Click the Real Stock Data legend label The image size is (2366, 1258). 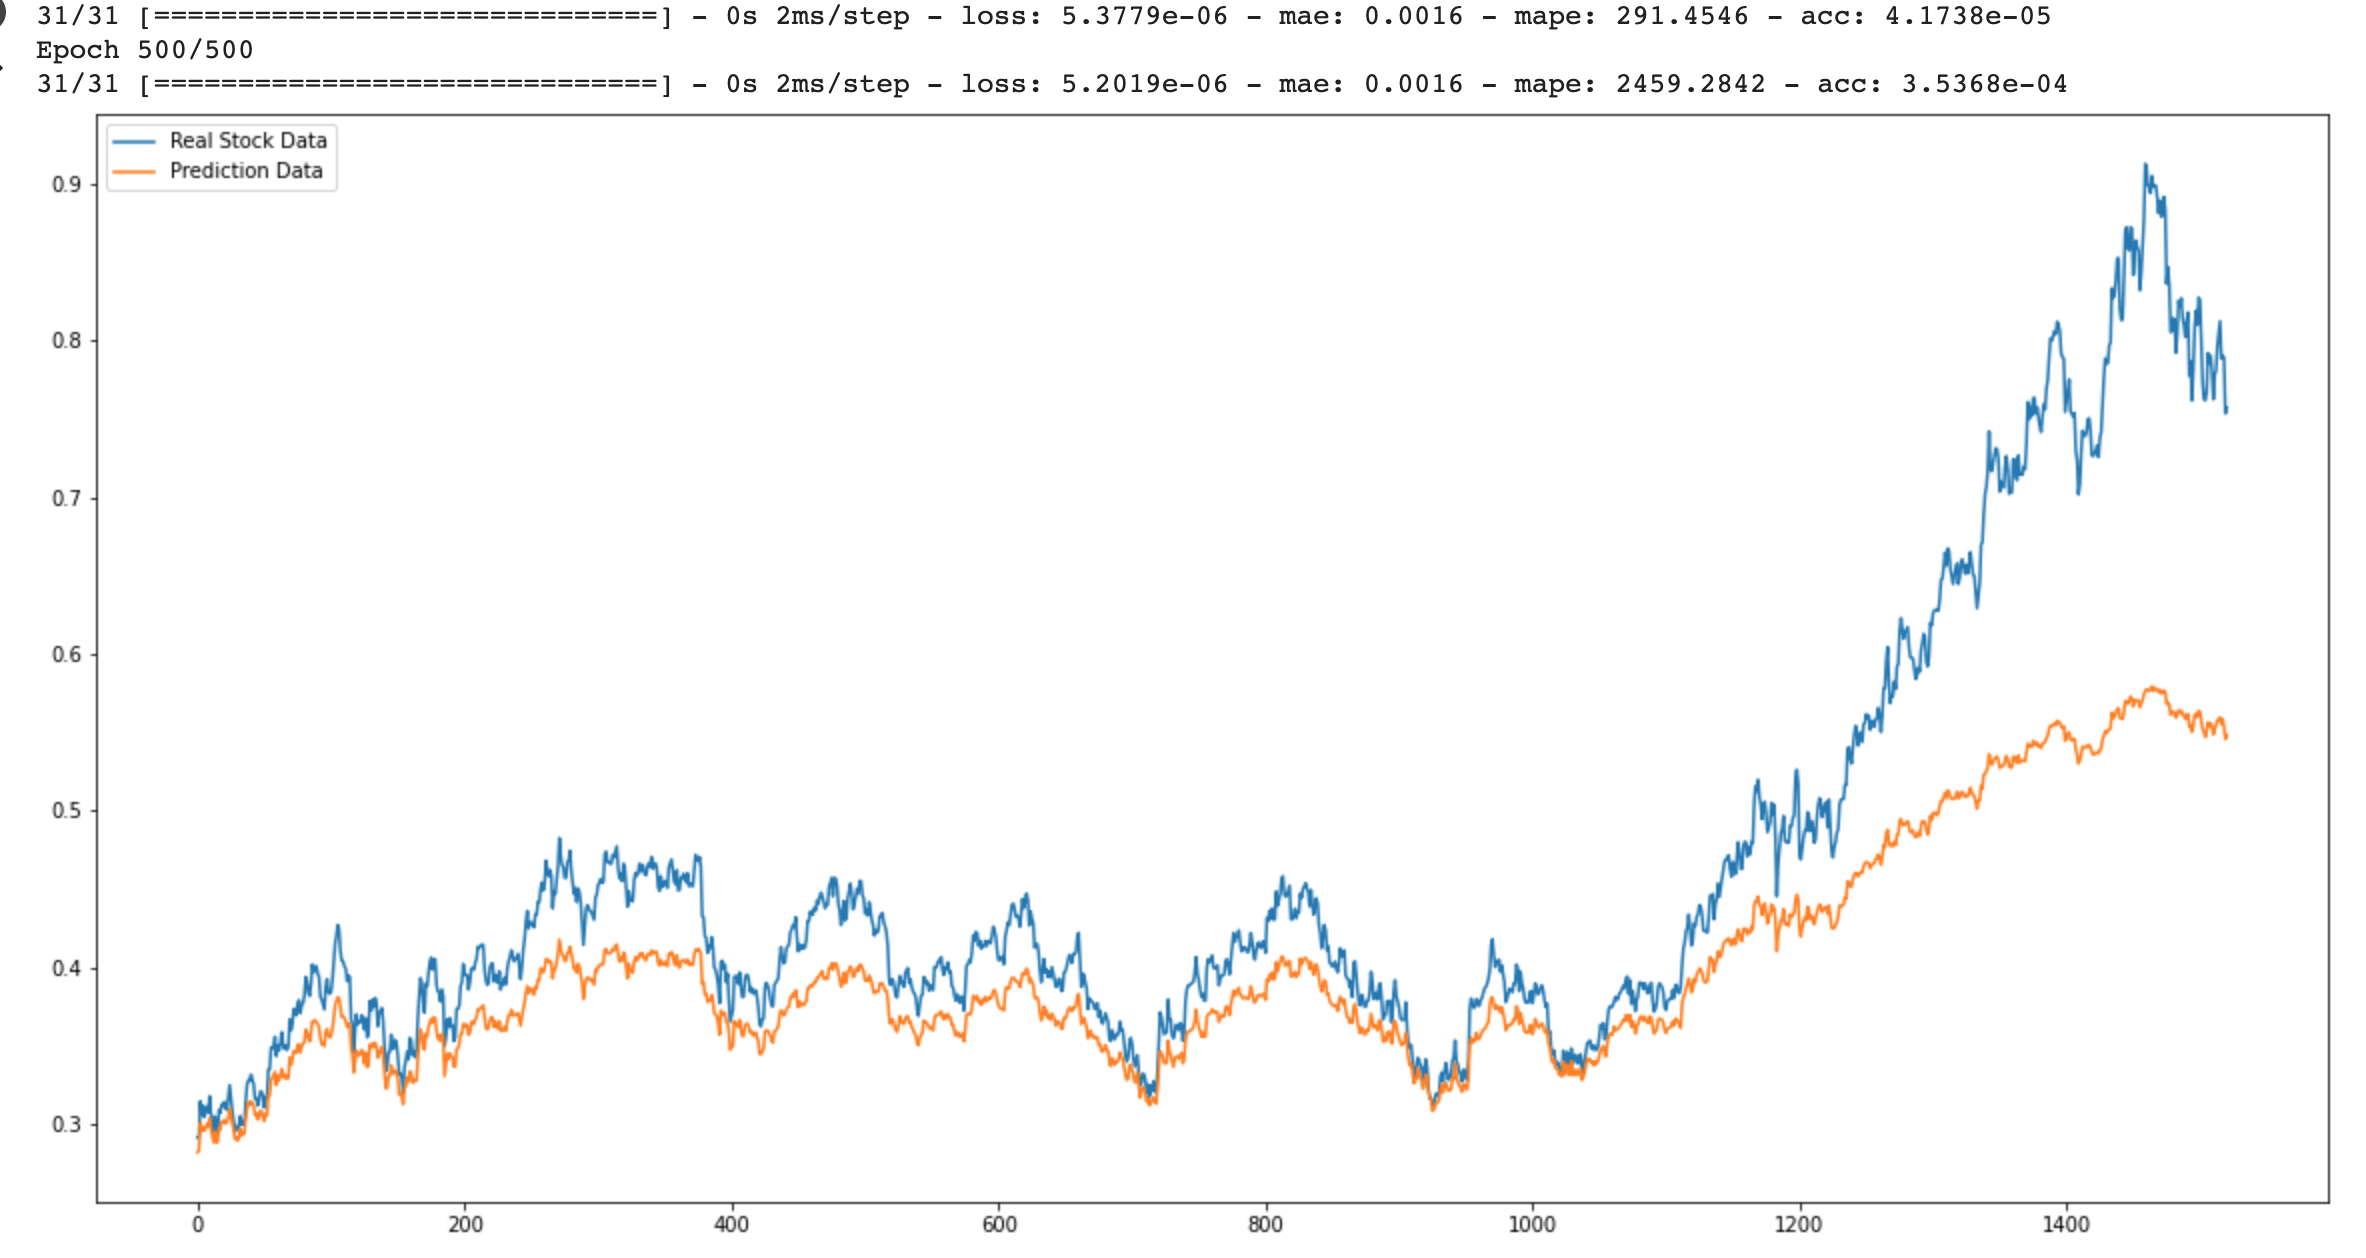click(x=248, y=141)
